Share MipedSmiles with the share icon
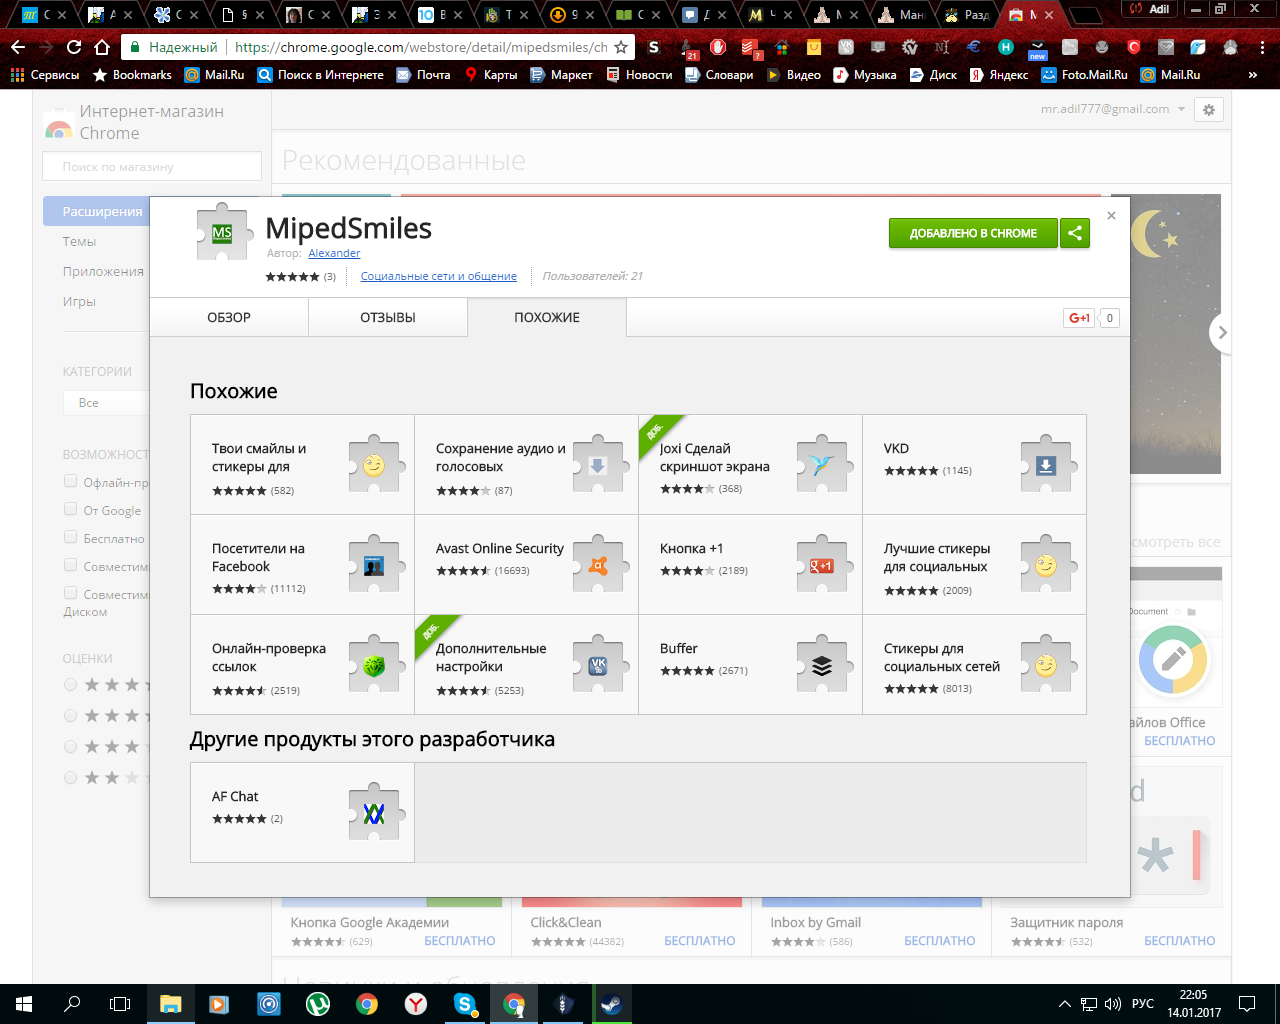 click(1075, 233)
